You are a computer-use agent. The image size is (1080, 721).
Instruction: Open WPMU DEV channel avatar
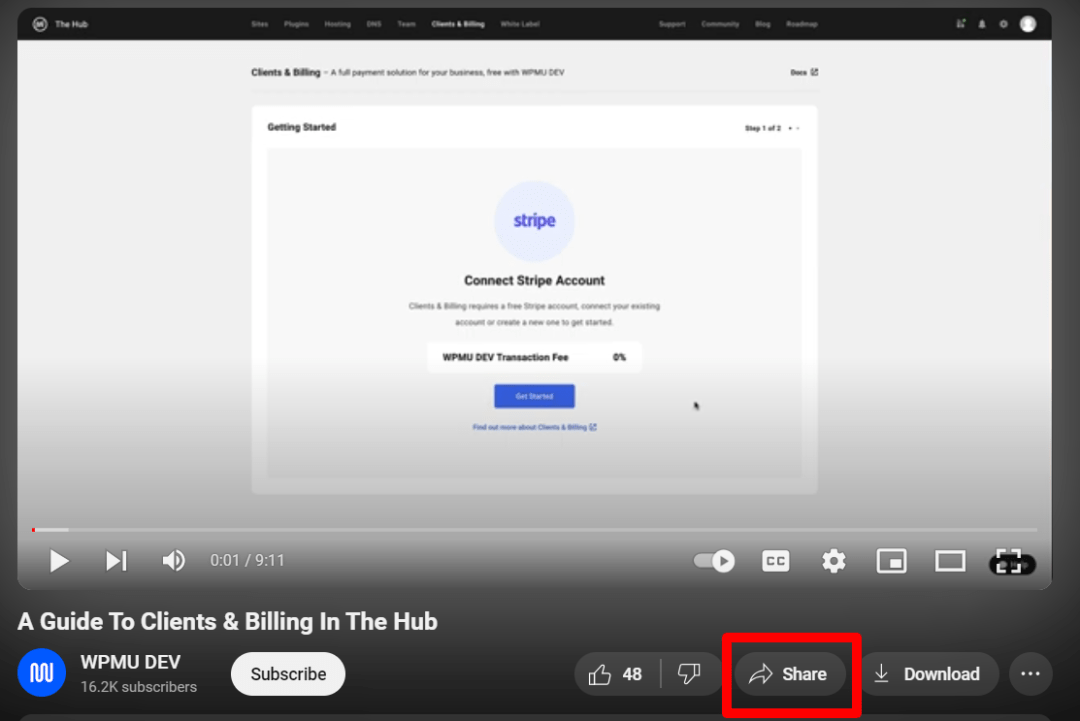[x=41, y=674]
